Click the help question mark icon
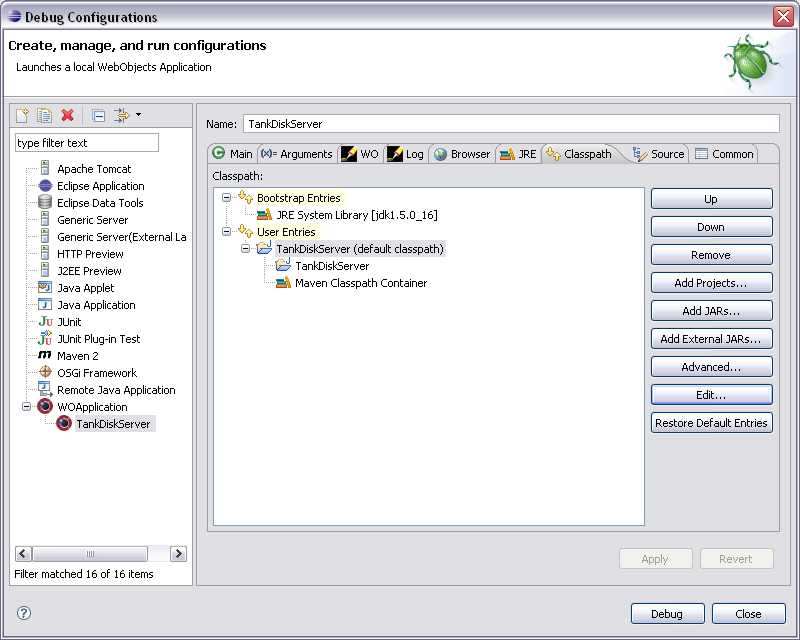800x640 pixels. [24, 613]
